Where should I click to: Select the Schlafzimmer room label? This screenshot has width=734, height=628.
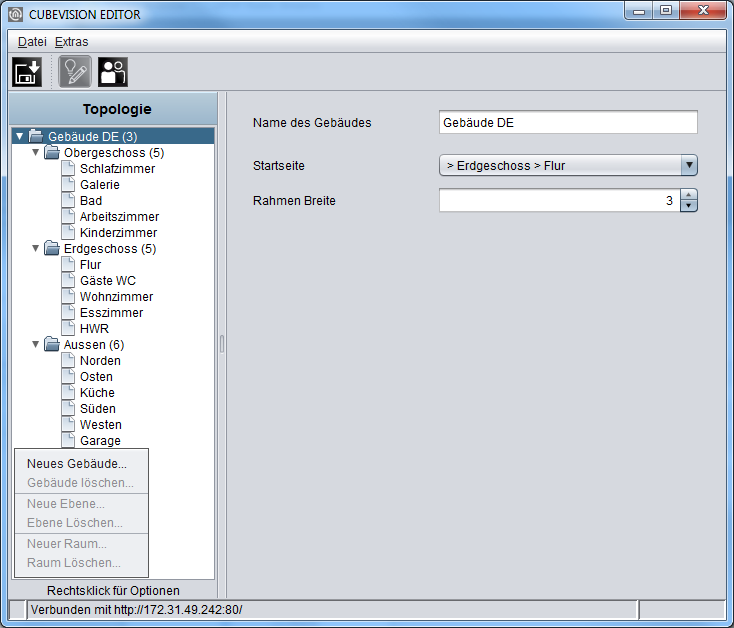coord(117,168)
